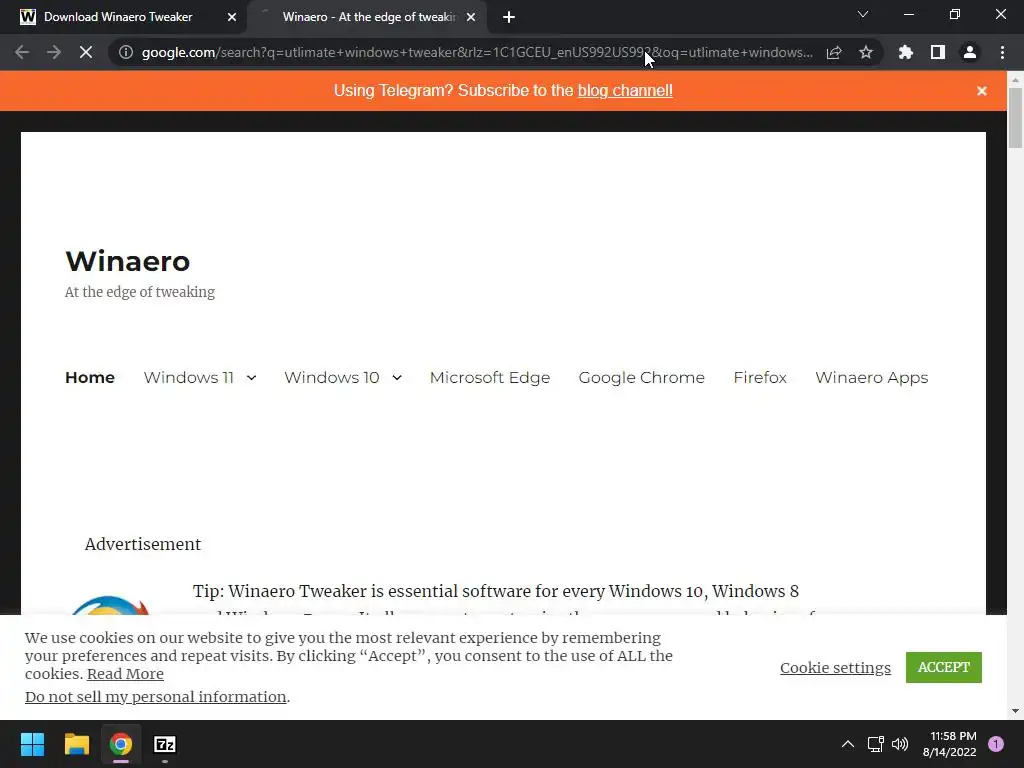Open the Chrome tab search chevron
This screenshot has height=768, width=1024.
click(863, 14)
